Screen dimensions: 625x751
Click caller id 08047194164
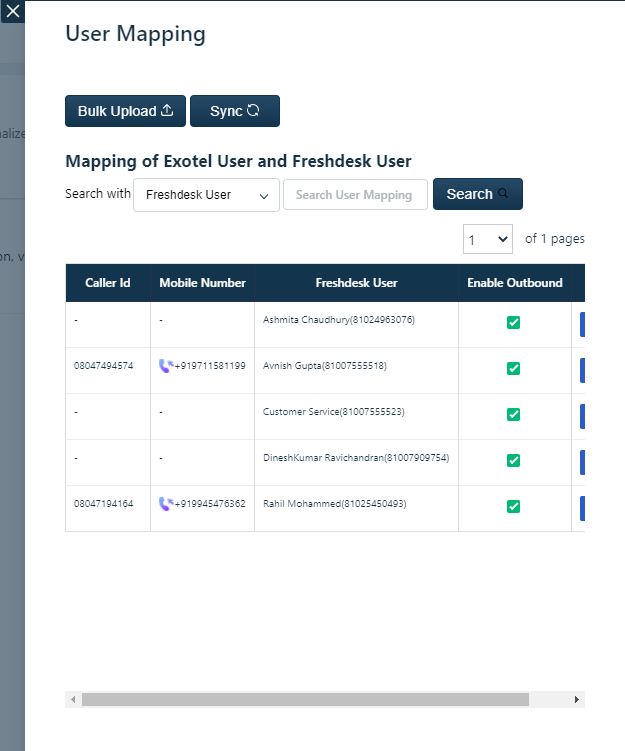[x=103, y=504]
